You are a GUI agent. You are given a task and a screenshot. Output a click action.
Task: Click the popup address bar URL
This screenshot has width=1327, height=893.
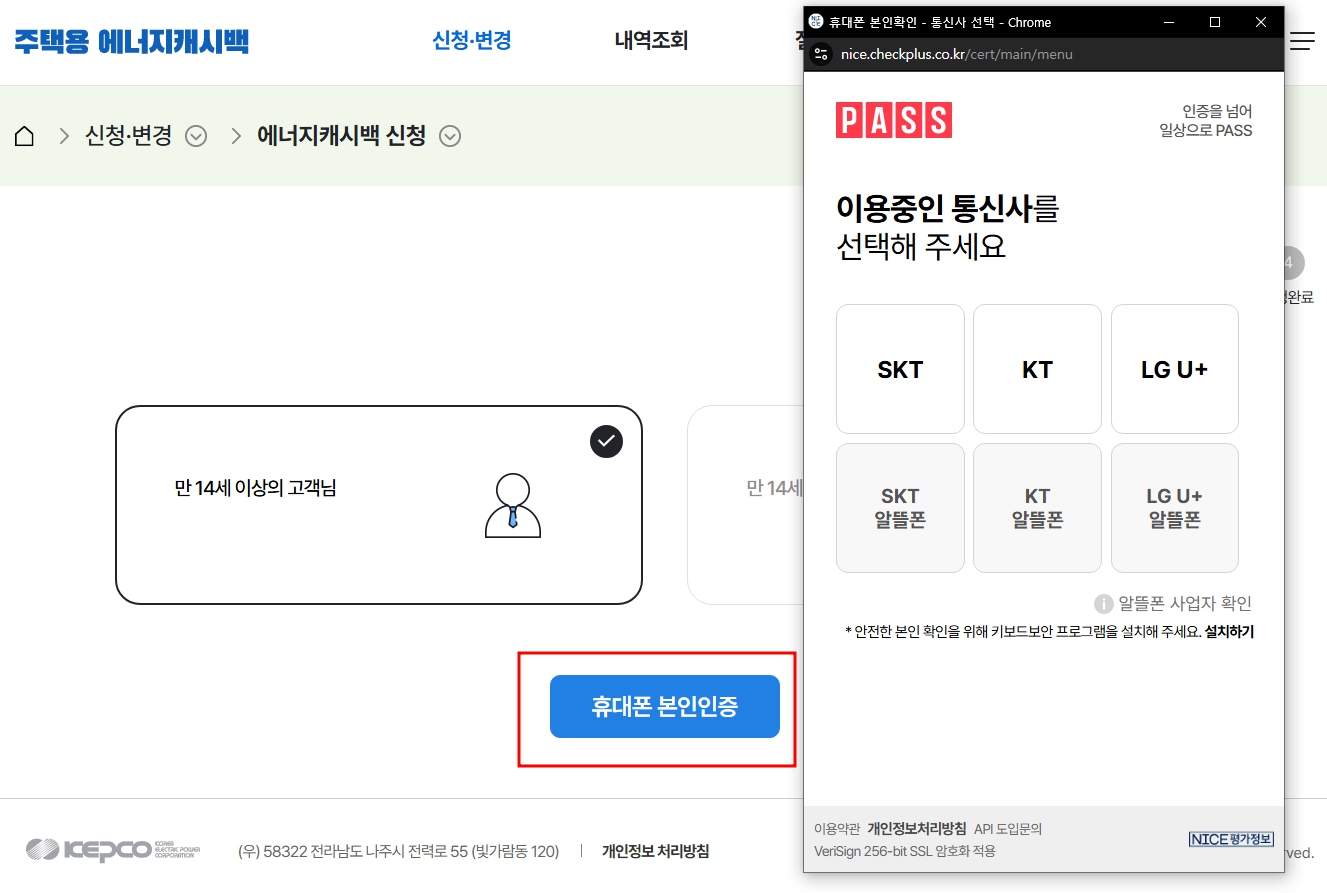point(957,54)
